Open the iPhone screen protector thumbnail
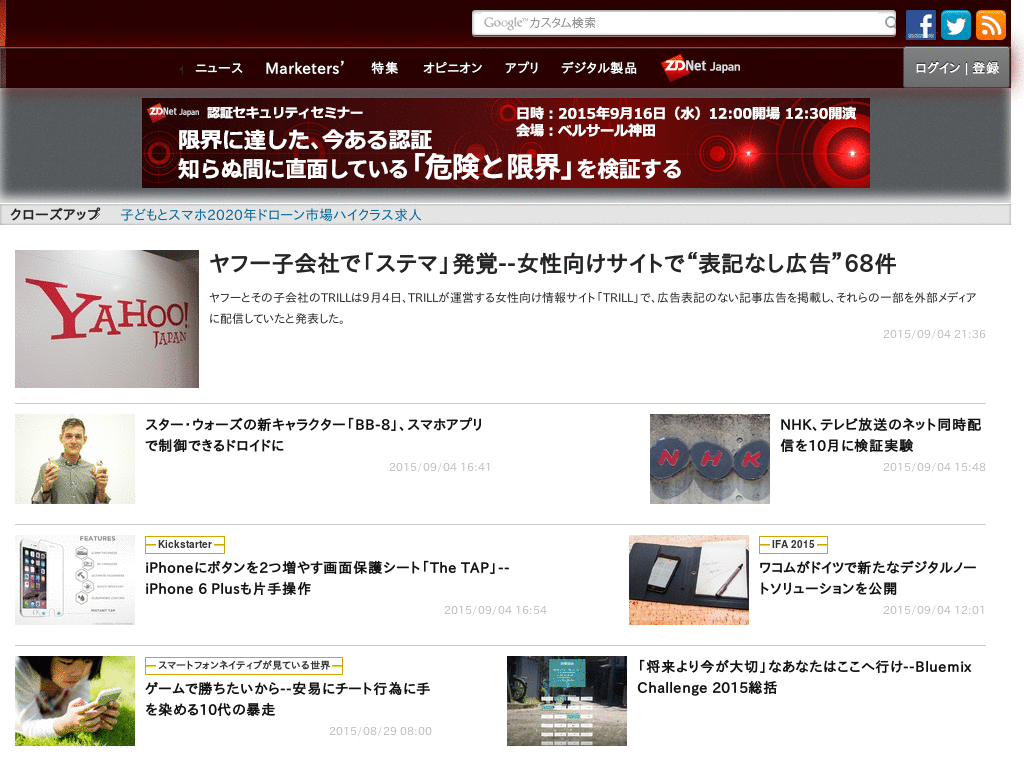 coord(75,580)
